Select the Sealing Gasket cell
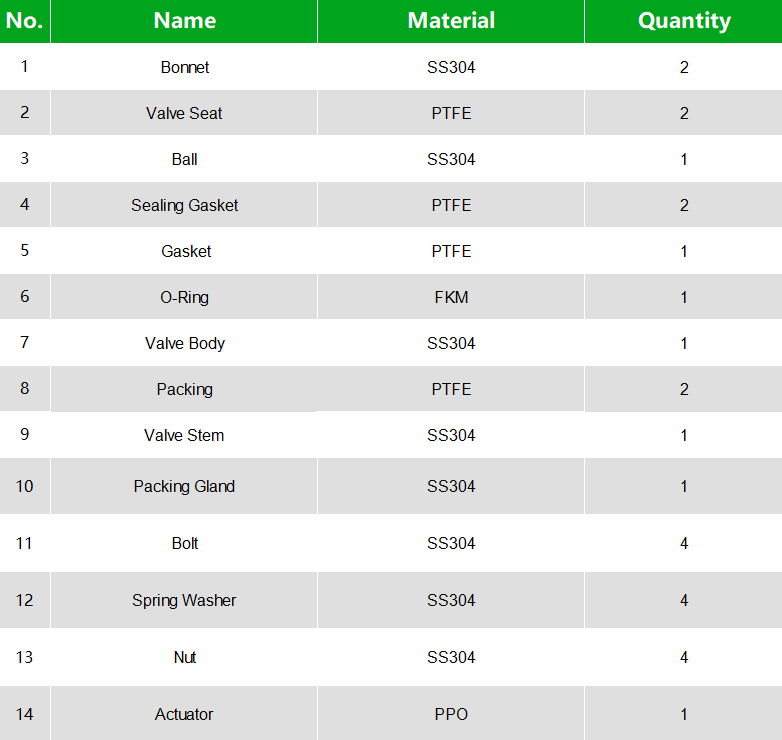 pos(185,205)
